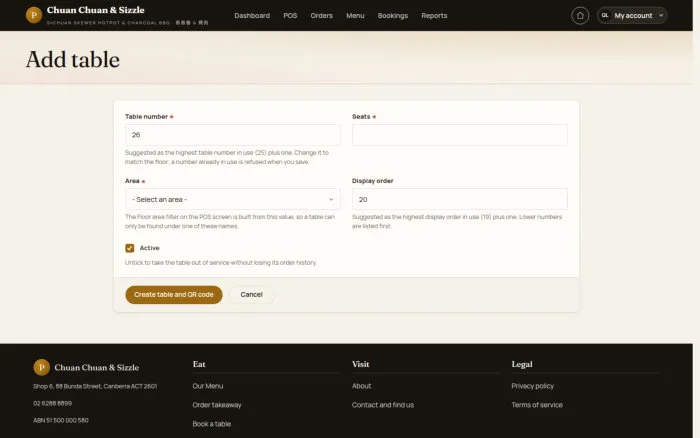Click the Shop 6, 88 Bunda Street address
The width and height of the screenshot is (700, 438).
(95, 386)
